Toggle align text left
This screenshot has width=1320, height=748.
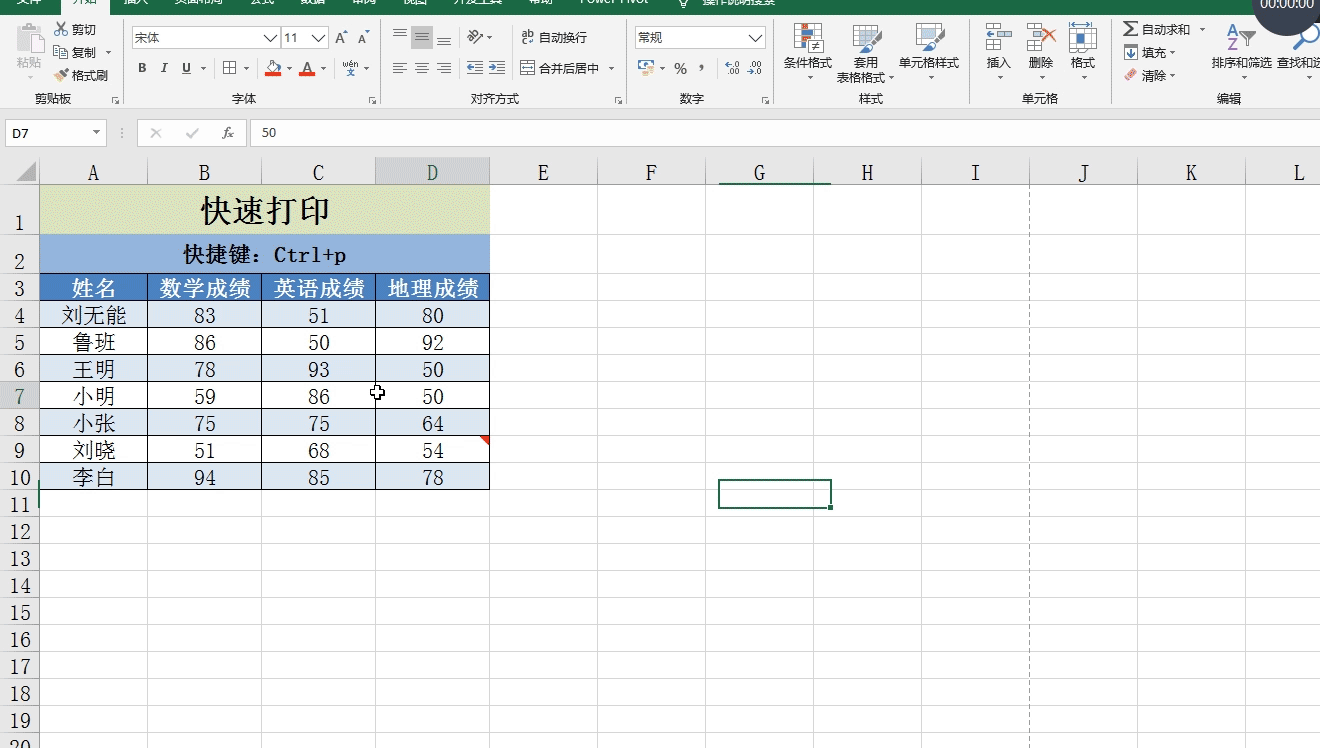tap(400, 68)
